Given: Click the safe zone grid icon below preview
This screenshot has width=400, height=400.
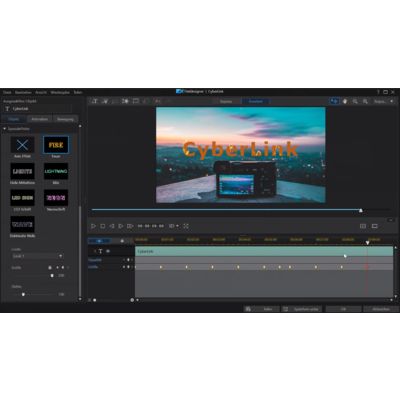Looking at the screenshot, I should pyautogui.click(x=363, y=226).
